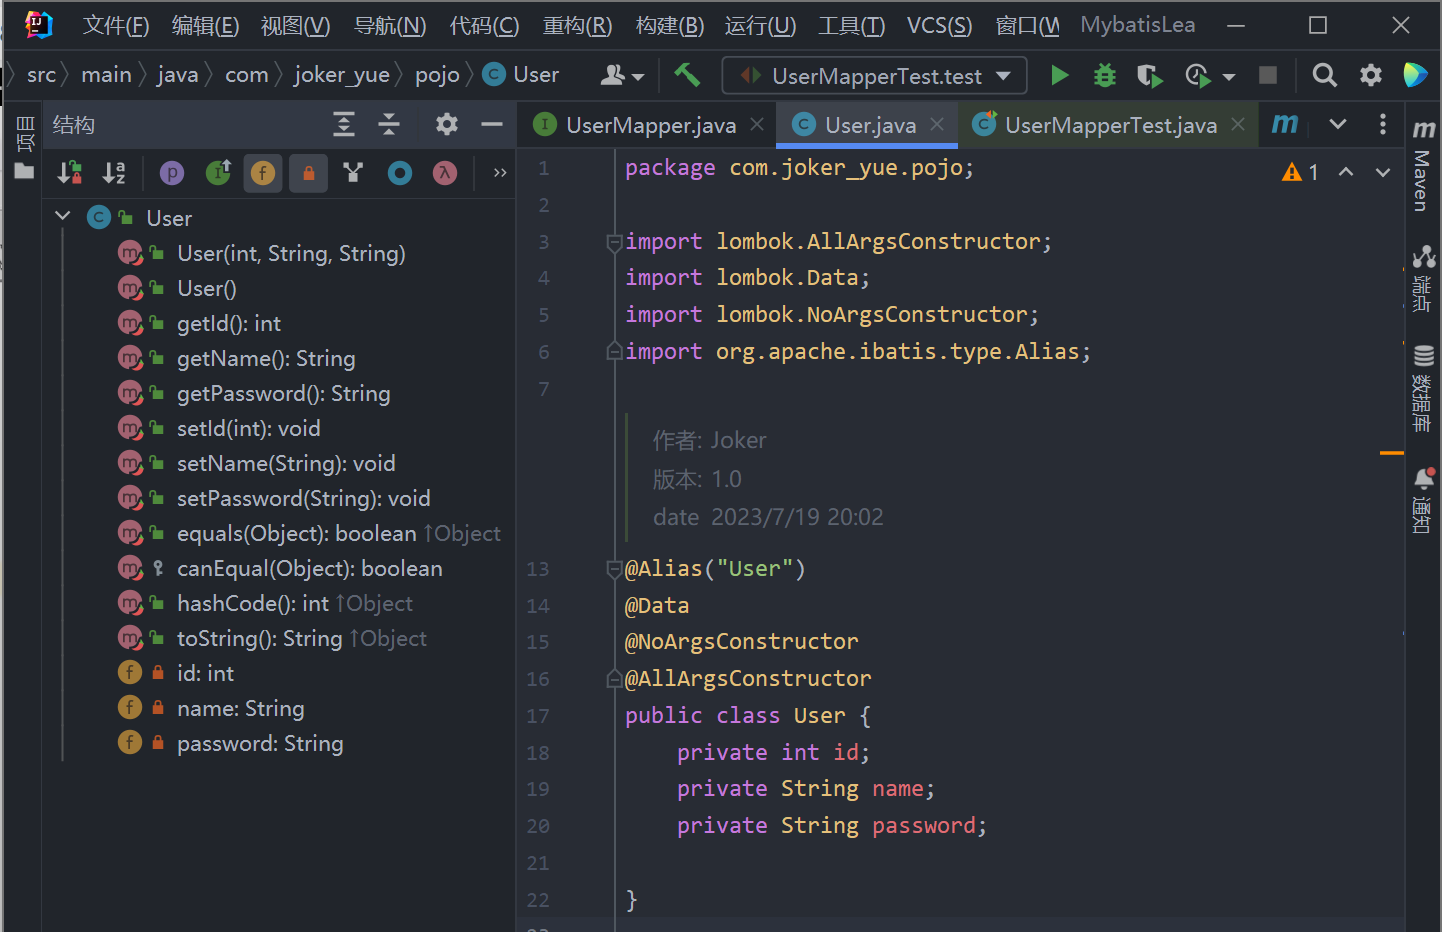Screen dimensions: 1442x932
Task: Toggle Show Non-Public lock filter
Action: pos(308,173)
